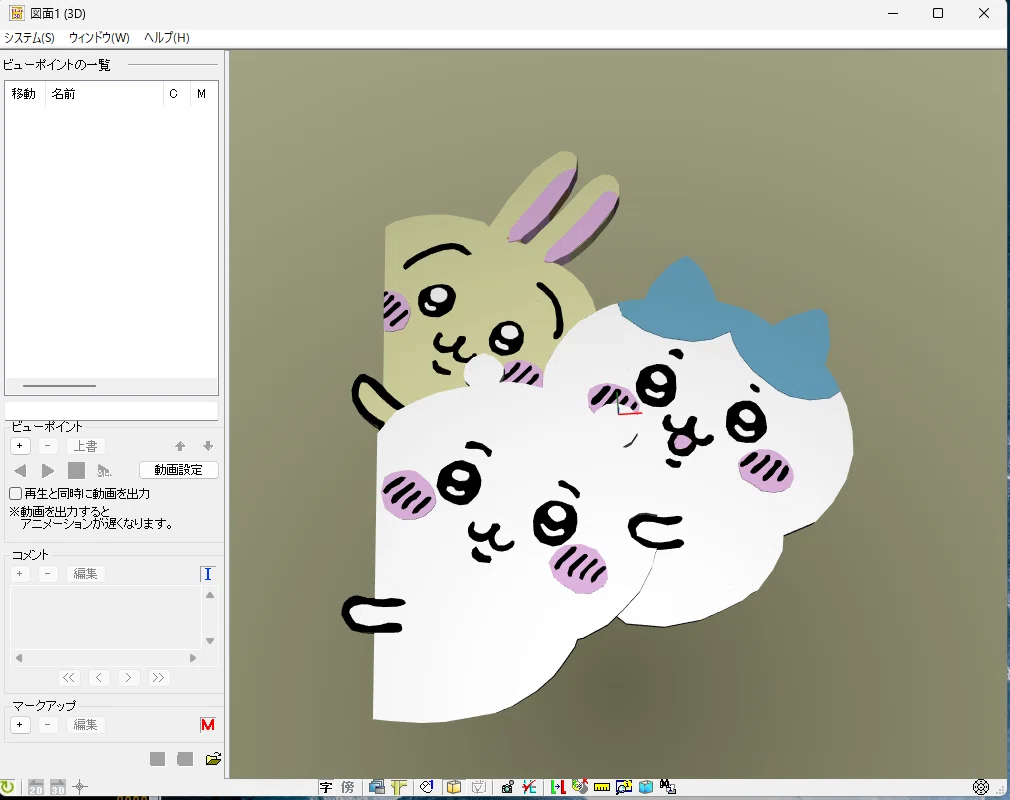Click the movie export icon beside stop
The image size is (1010, 800).
click(104, 470)
